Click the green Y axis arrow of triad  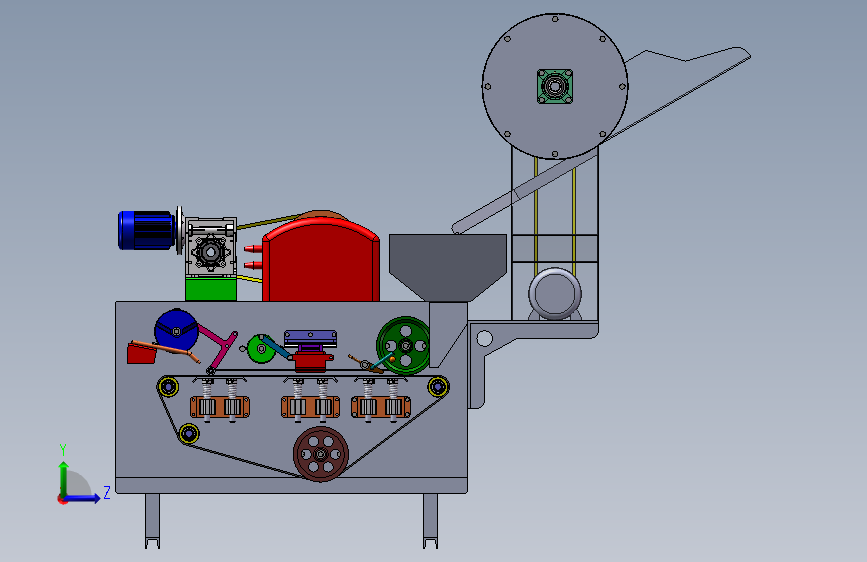pos(64,478)
